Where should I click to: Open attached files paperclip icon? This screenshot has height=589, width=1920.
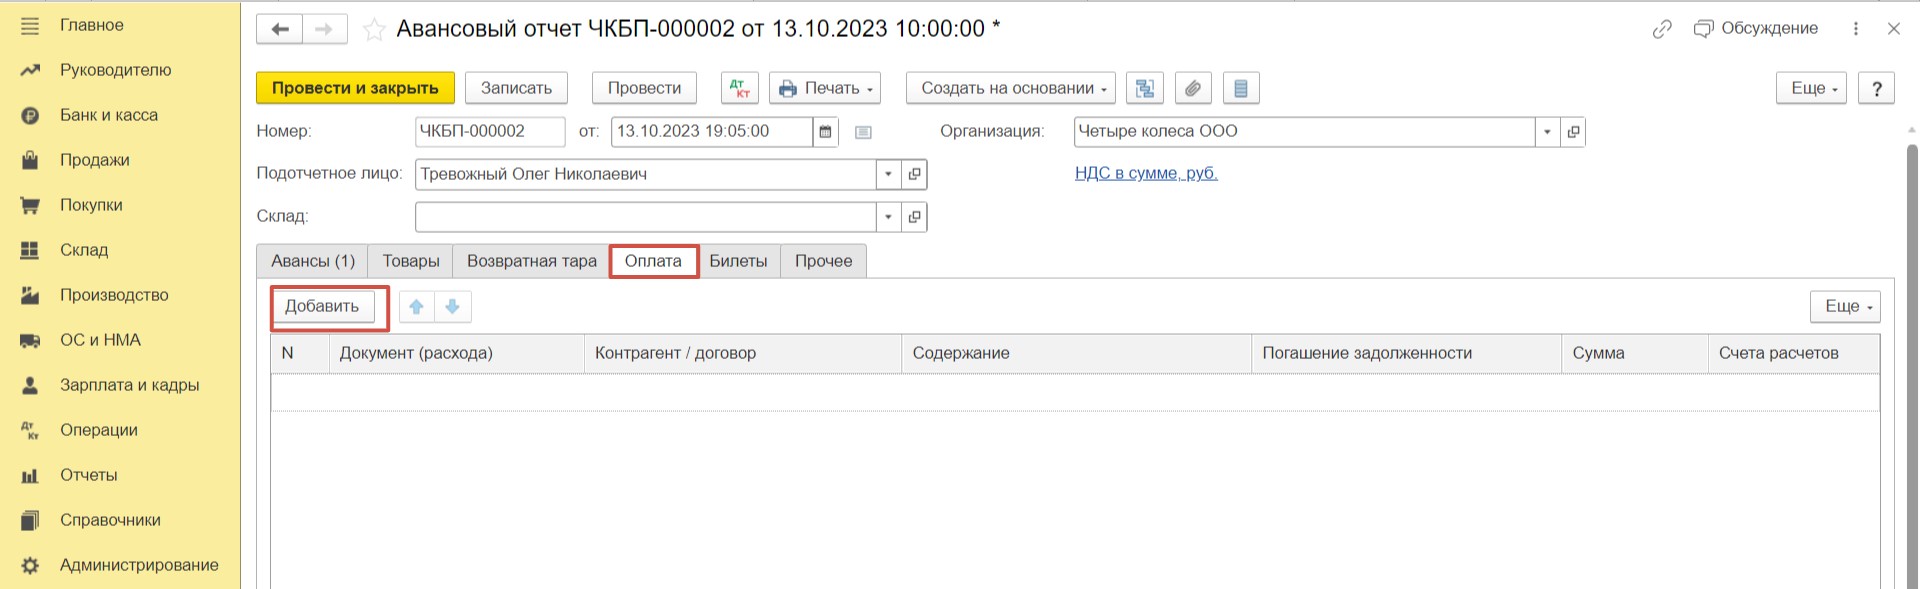1193,88
